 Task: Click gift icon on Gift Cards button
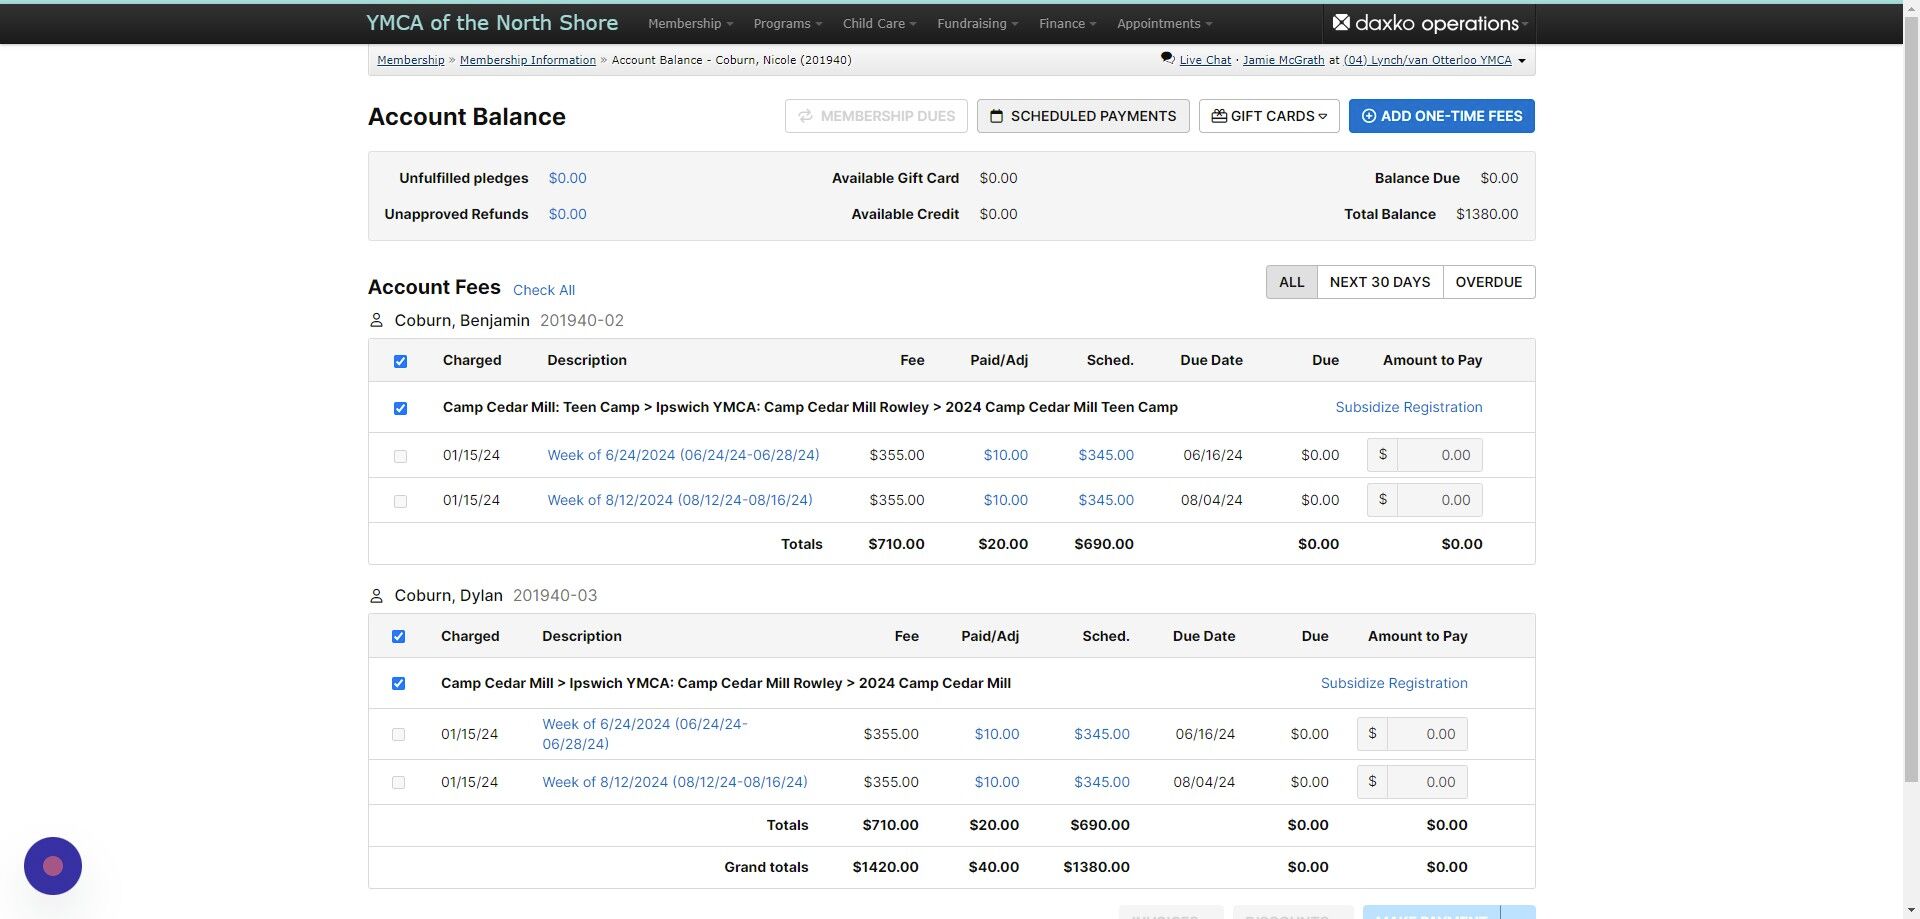[x=1219, y=116]
